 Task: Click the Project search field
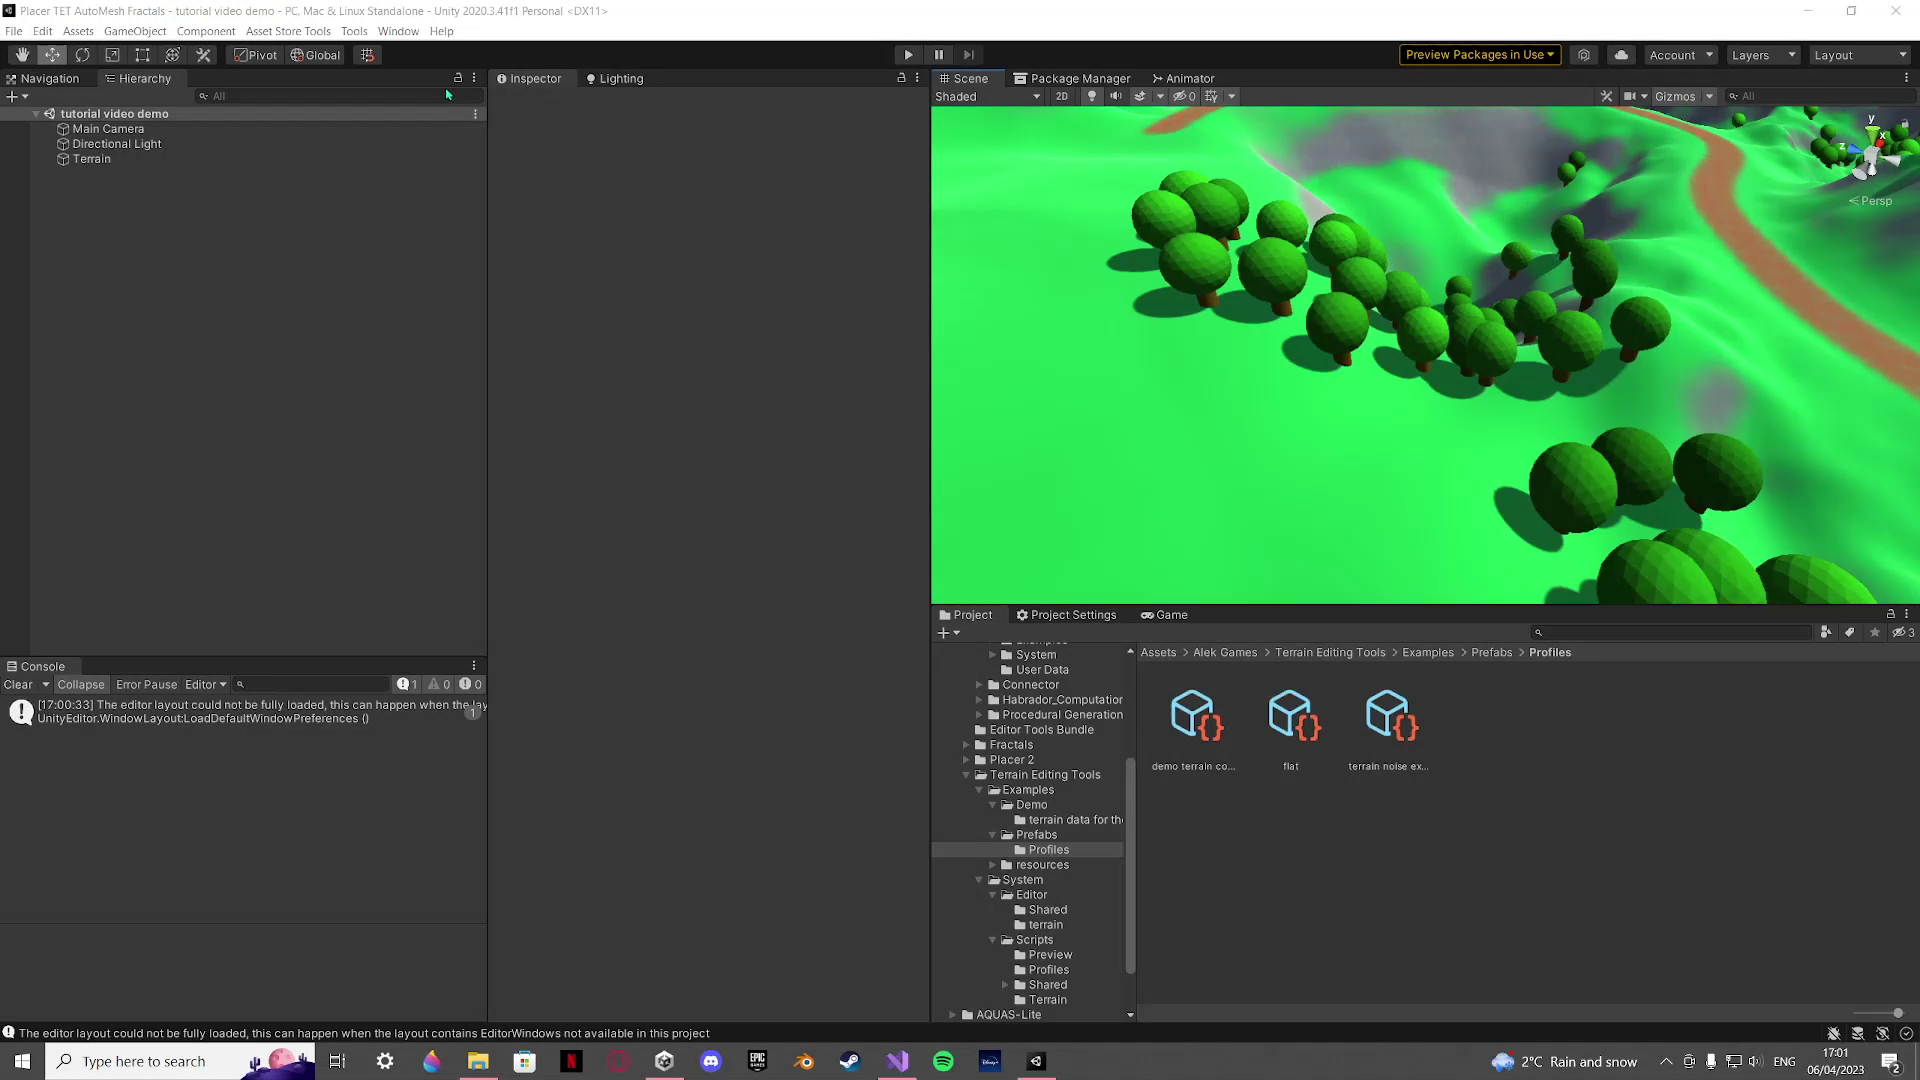[1670, 632]
